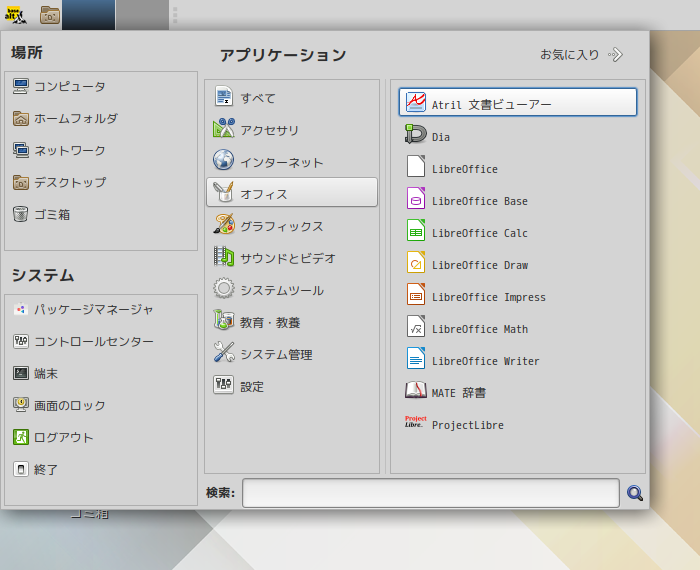Image resolution: width=700 pixels, height=570 pixels.
Task: Open the ALT Linux main menu icon
Action: (16, 15)
